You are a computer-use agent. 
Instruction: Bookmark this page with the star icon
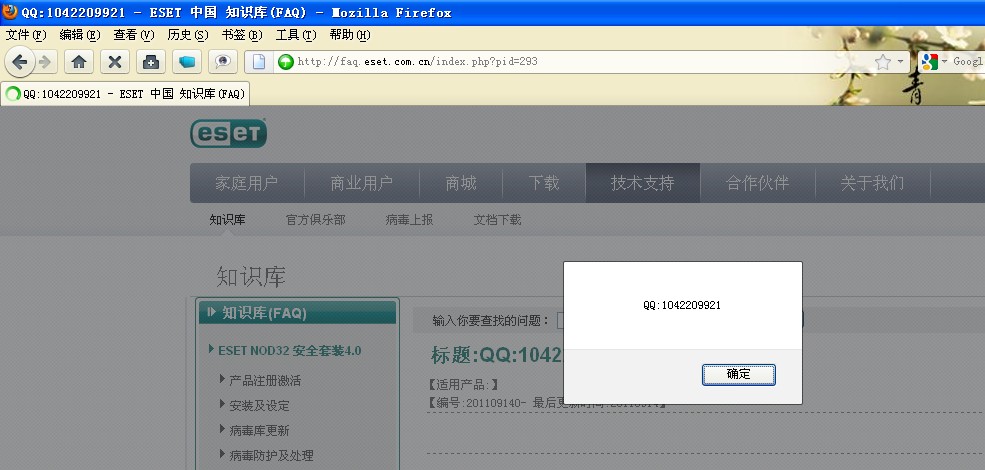(x=883, y=62)
